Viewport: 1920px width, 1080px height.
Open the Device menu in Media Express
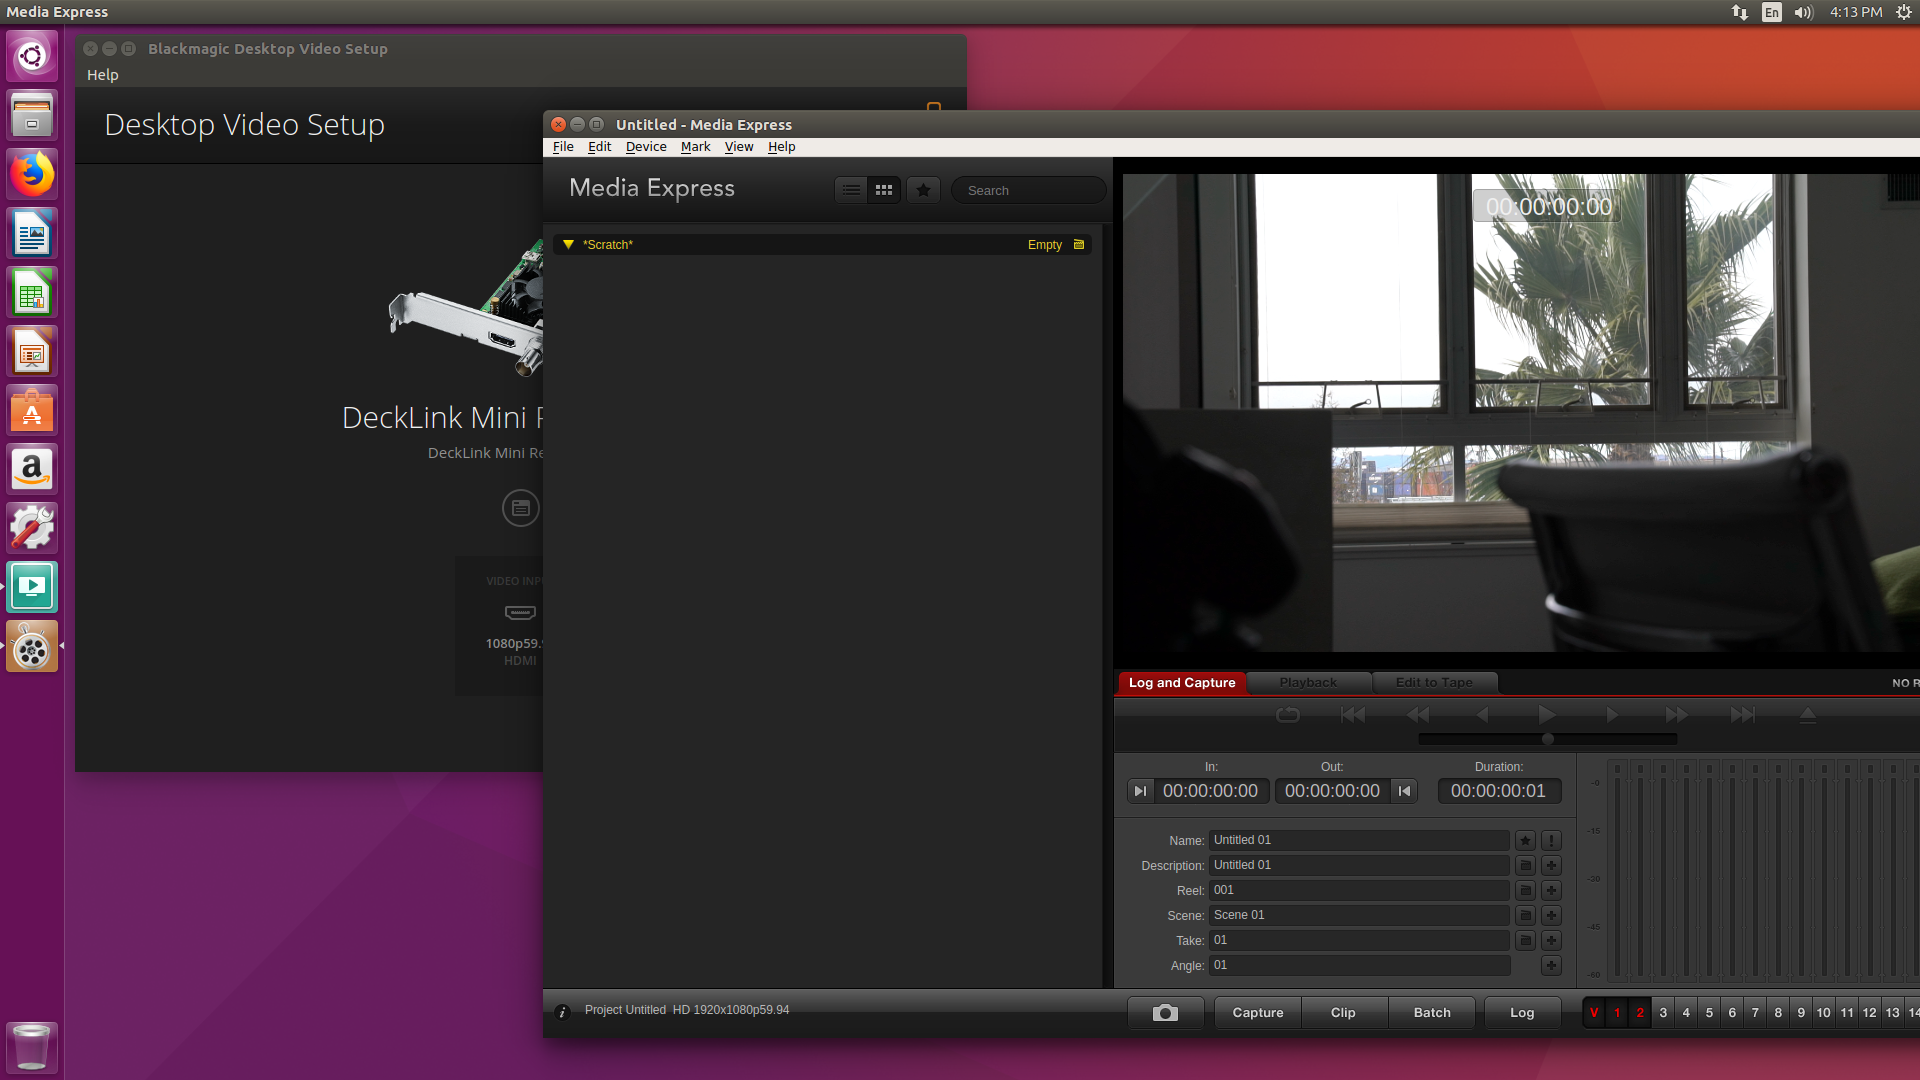[x=646, y=146]
